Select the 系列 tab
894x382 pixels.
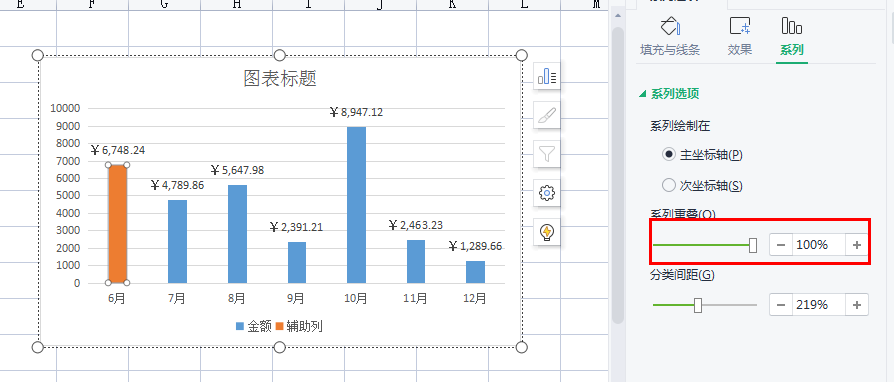point(791,36)
